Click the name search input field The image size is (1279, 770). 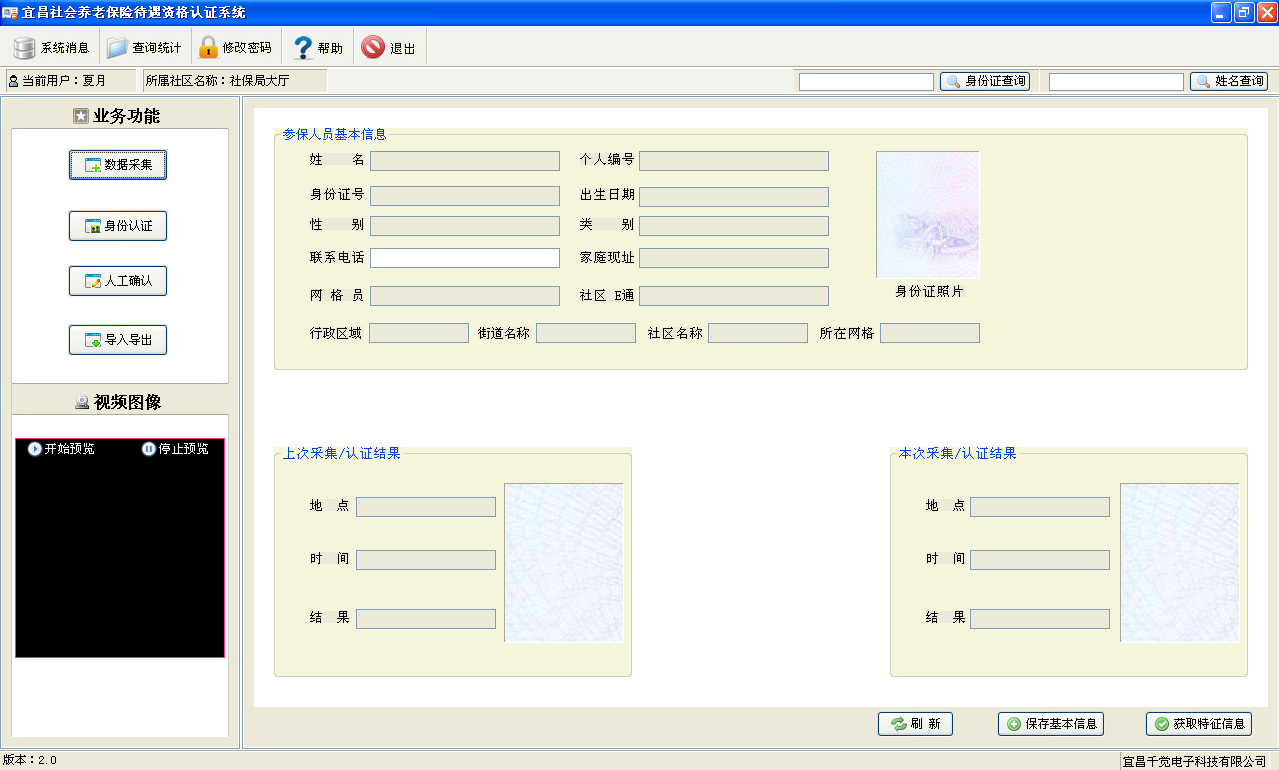point(1115,82)
